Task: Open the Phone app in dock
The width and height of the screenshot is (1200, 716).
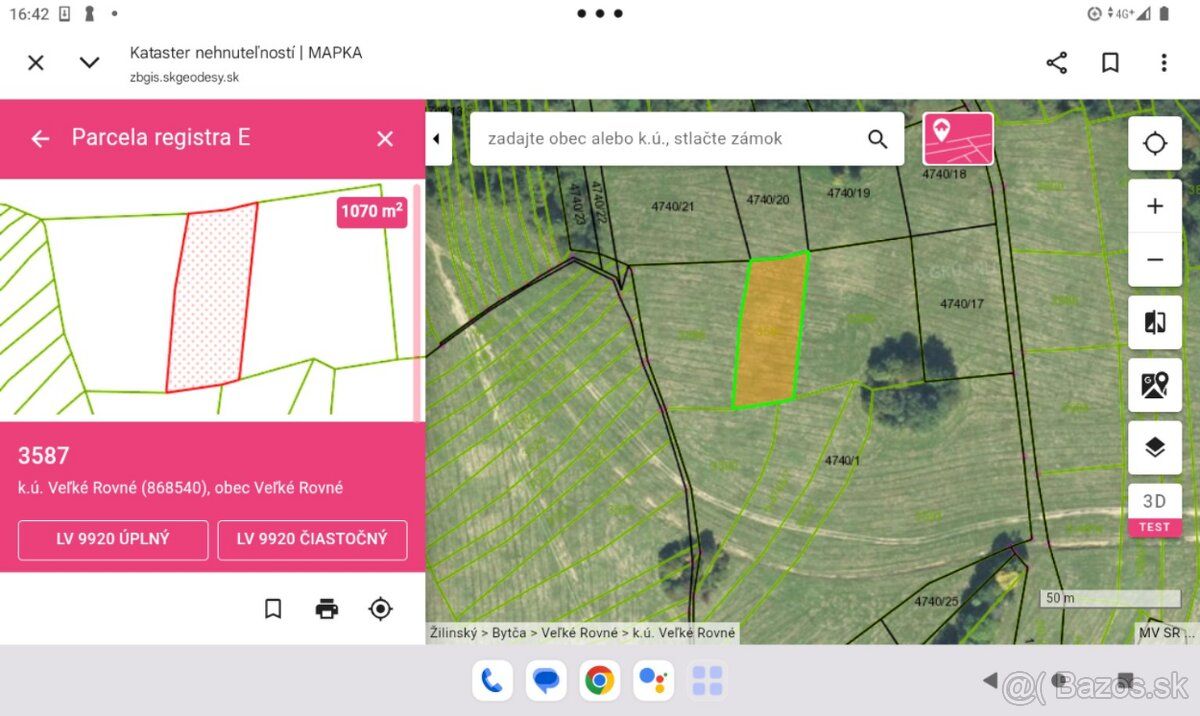Action: tap(492, 681)
